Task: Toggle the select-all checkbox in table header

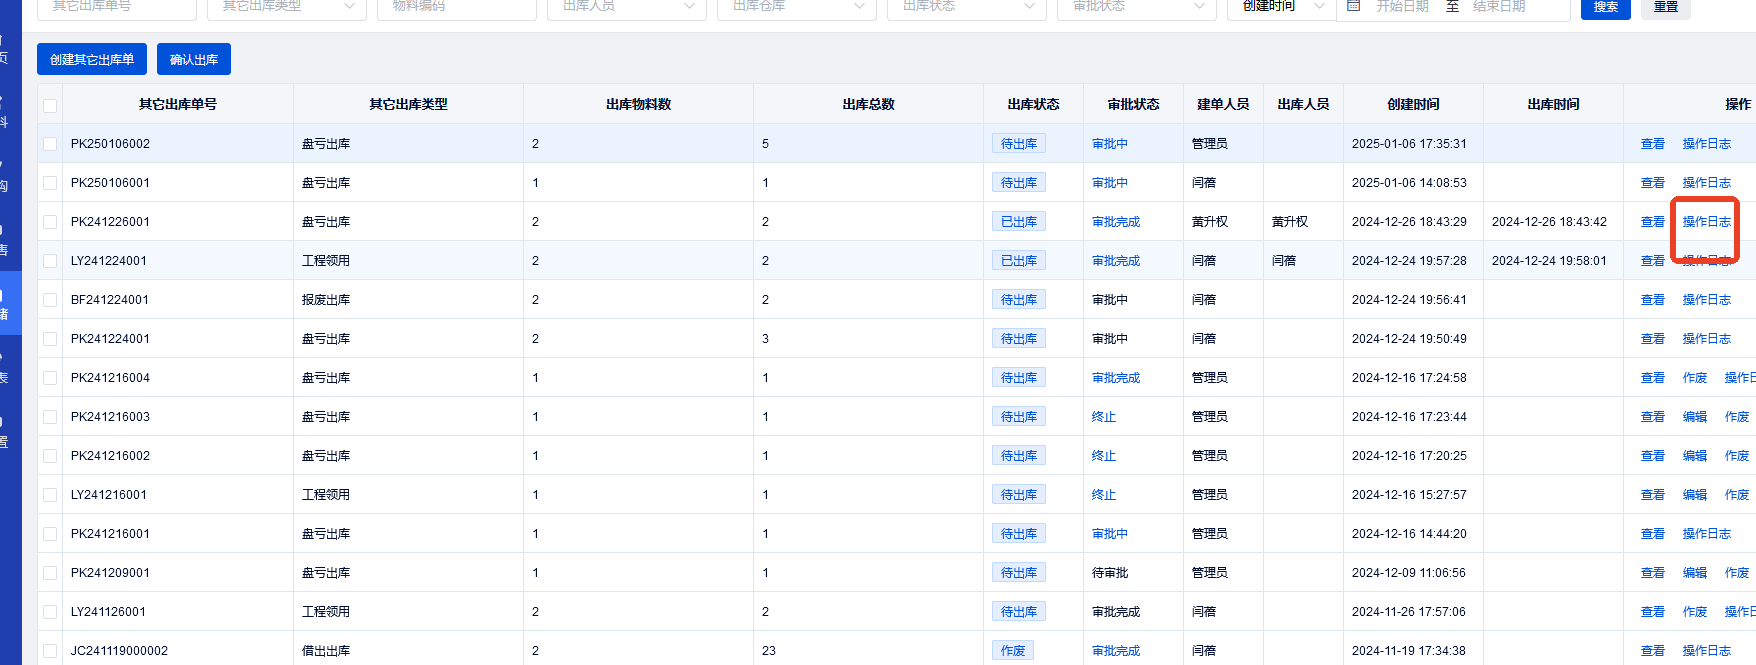Action: [x=50, y=105]
